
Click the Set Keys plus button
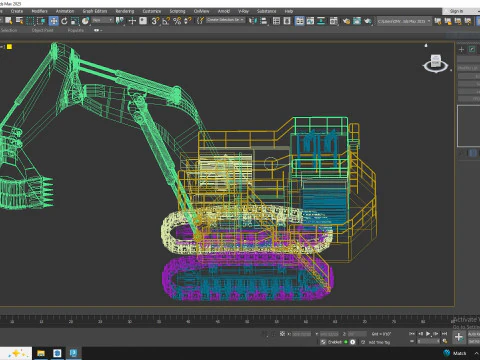click(x=459, y=337)
